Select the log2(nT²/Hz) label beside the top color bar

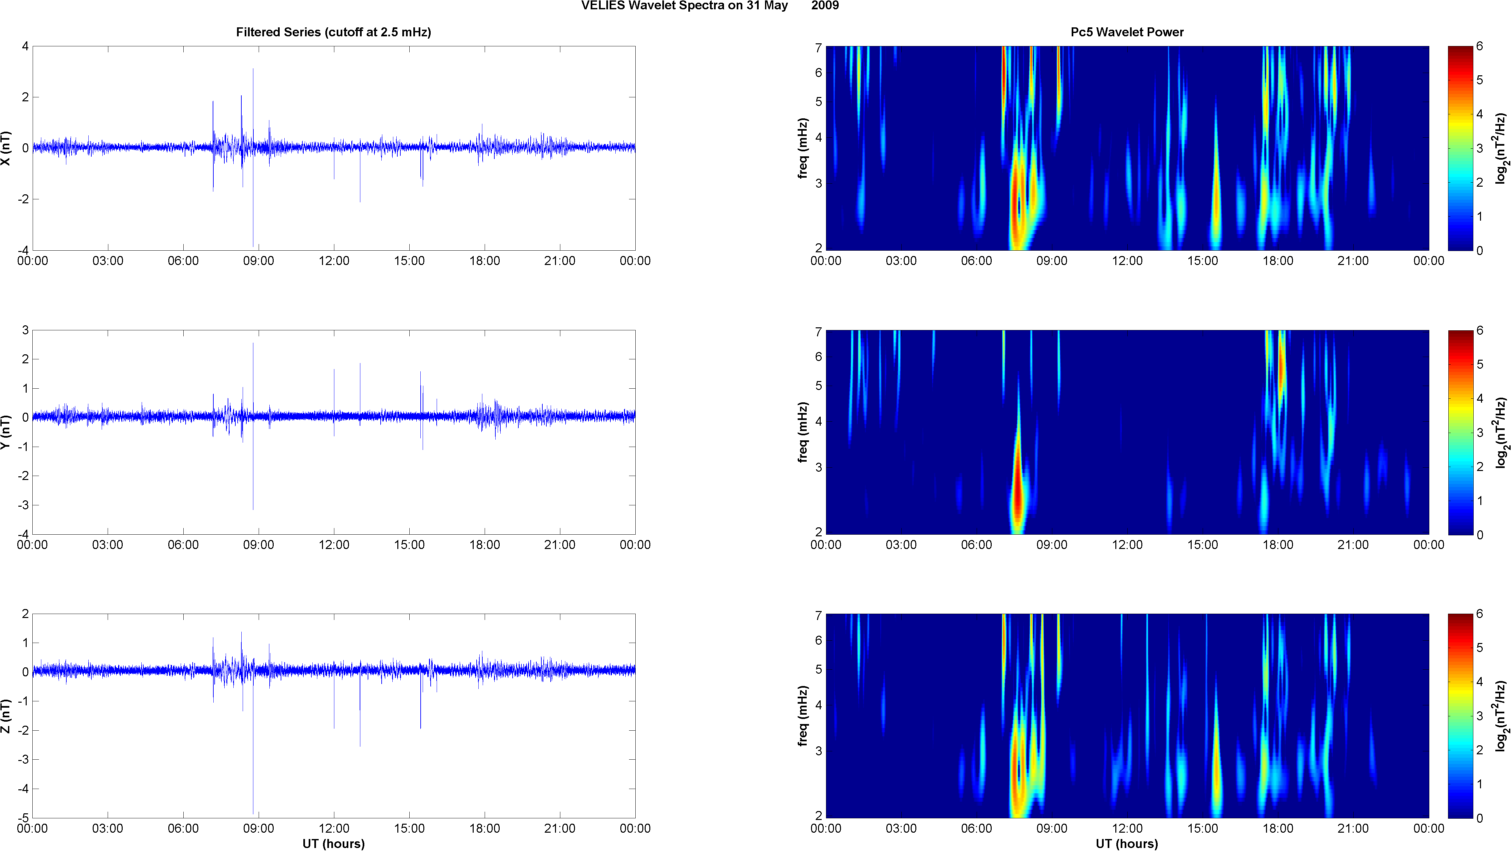1500,148
